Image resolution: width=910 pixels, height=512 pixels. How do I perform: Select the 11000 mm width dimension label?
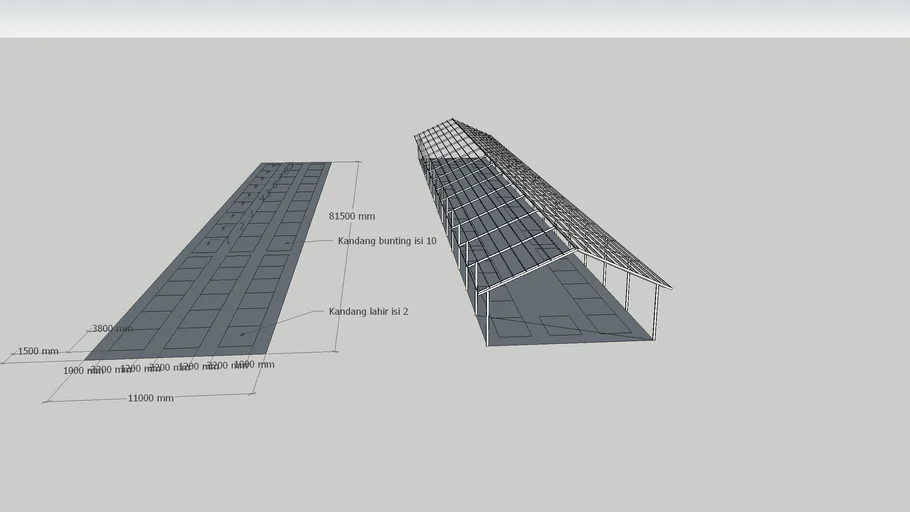pos(150,398)
